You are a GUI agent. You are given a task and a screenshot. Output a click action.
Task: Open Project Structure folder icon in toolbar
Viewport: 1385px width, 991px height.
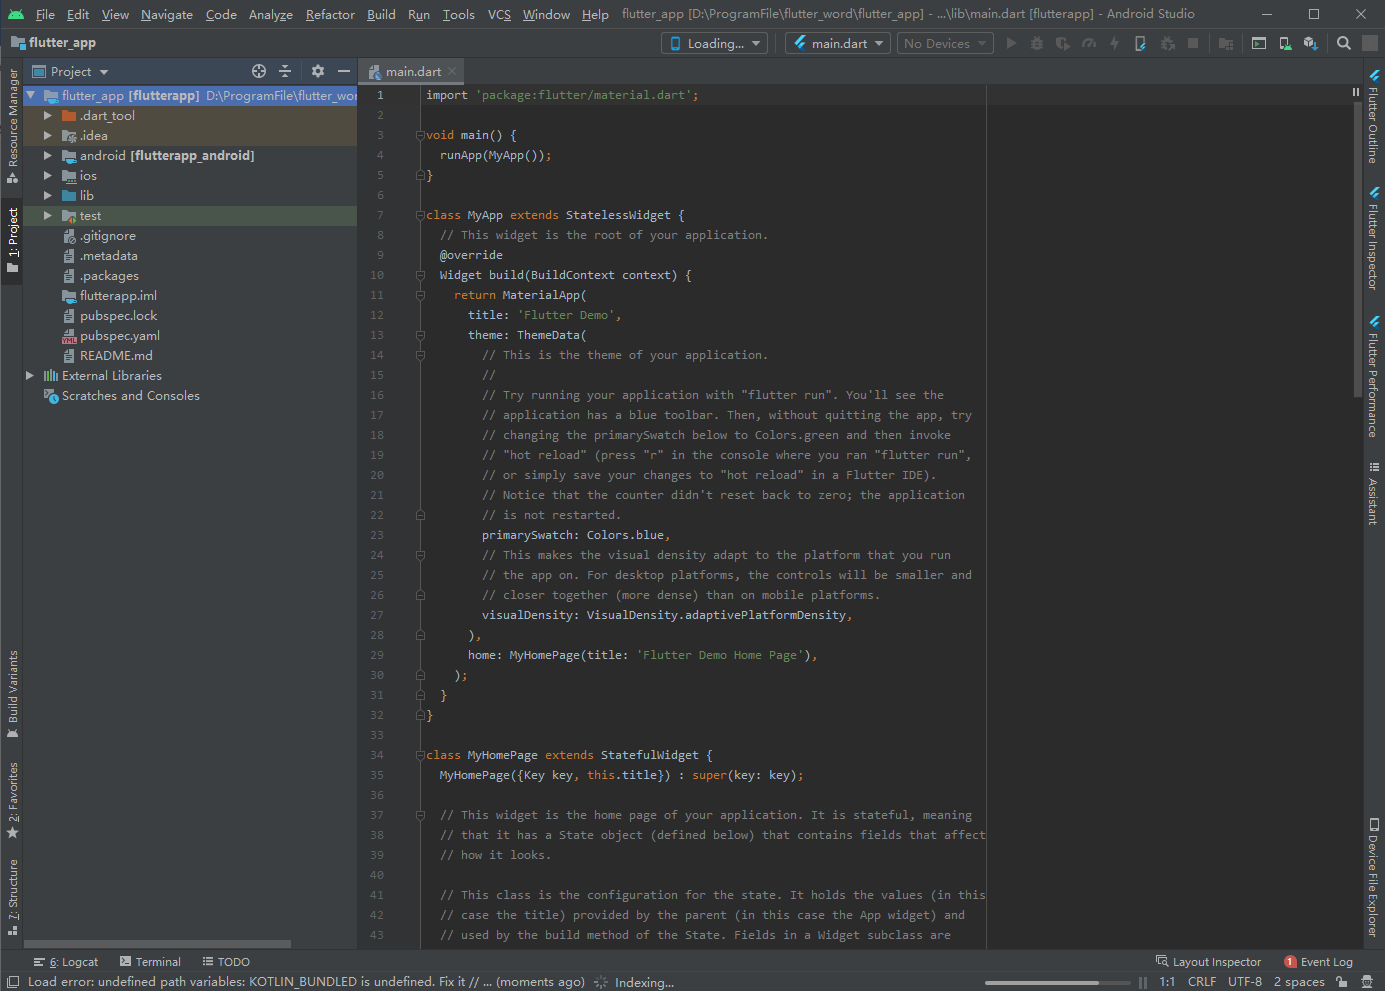pos(1226,43)
